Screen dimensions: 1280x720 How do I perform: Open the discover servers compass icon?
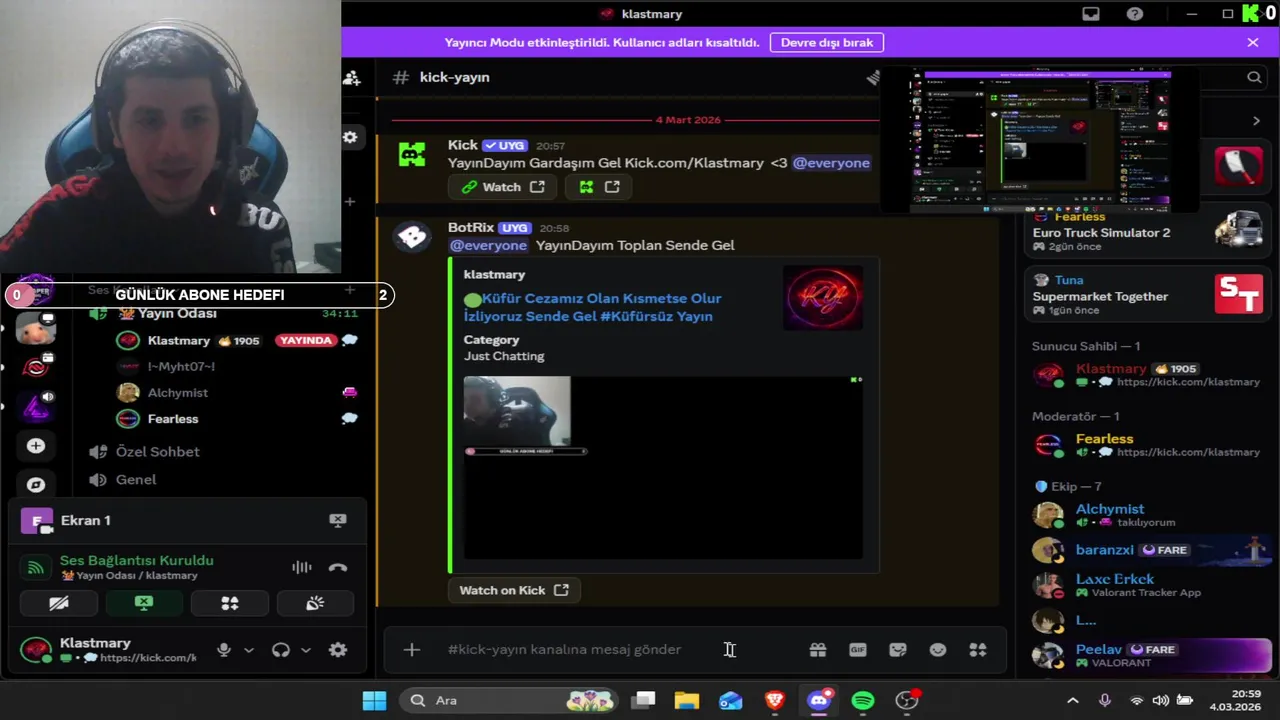[x=36, y=485]
